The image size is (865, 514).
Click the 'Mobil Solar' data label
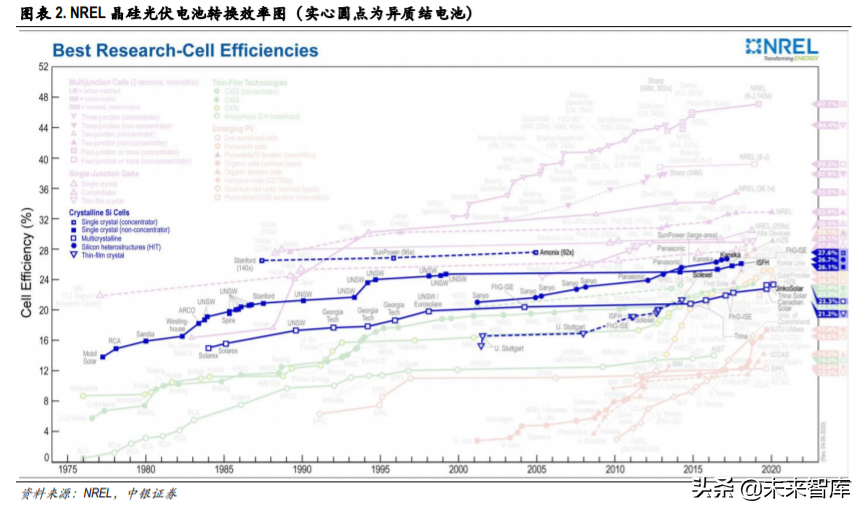pyautogui.click(x=90, y=357)
